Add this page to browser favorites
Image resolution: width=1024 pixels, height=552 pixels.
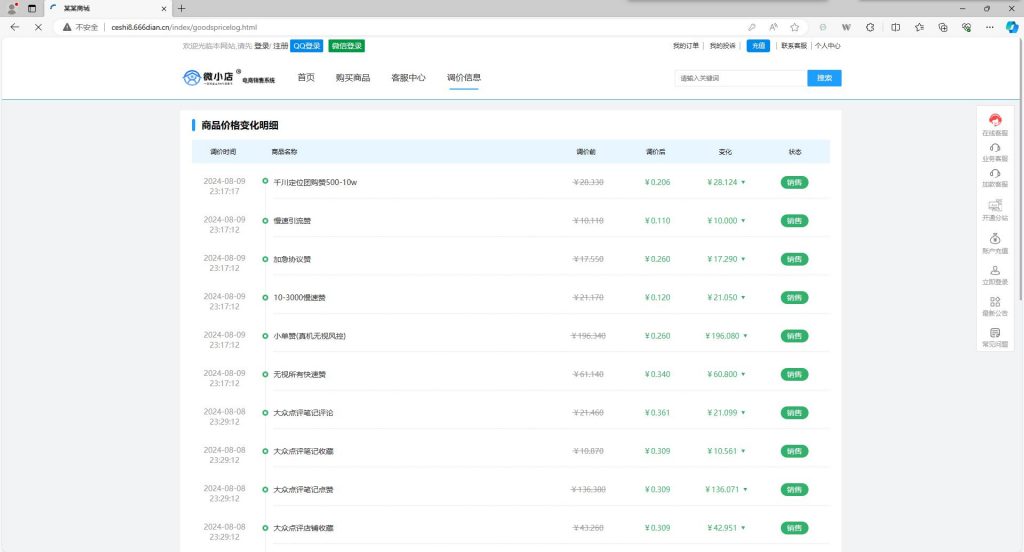[x=794, y=27]
